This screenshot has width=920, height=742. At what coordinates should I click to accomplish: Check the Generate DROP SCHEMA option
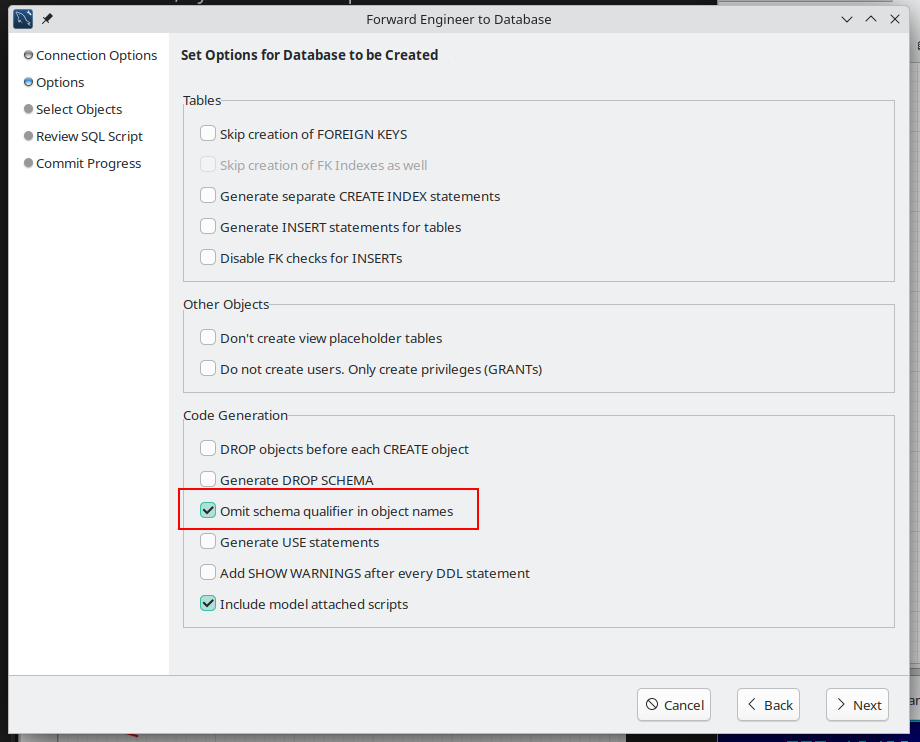click(208, 480)
